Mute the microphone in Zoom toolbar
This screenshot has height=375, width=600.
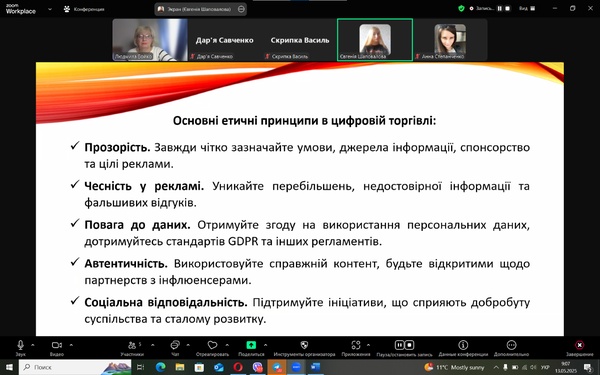click(20, 347)
